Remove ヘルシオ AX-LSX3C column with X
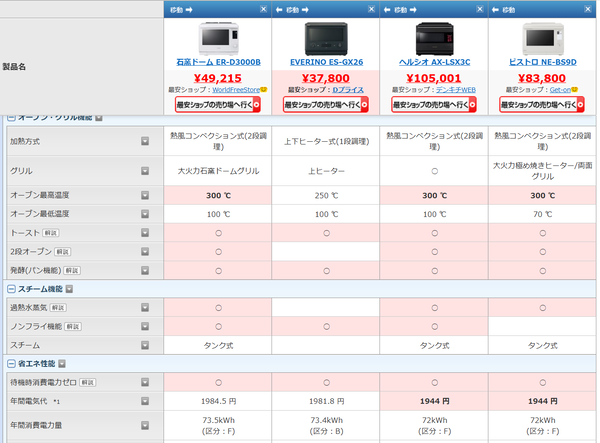This screenshot has height=443, width=600. (x=479, y=9)
